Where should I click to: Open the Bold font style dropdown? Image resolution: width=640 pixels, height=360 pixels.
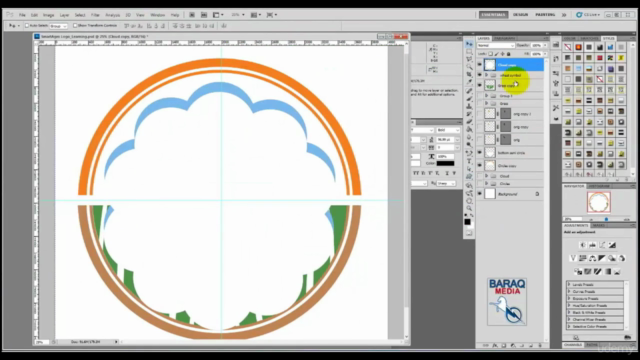pos(448,130)
